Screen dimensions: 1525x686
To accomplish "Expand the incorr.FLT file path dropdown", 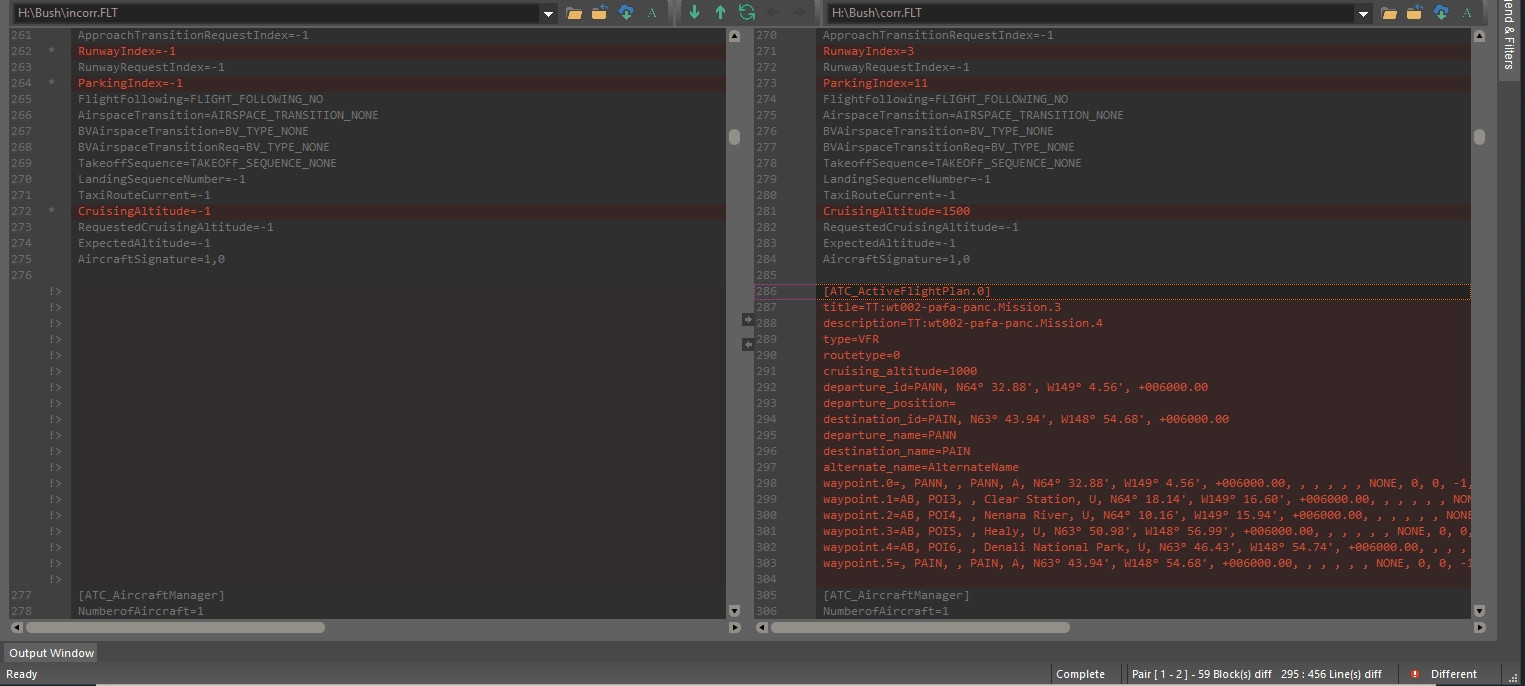I will click(x=548, y=14).
